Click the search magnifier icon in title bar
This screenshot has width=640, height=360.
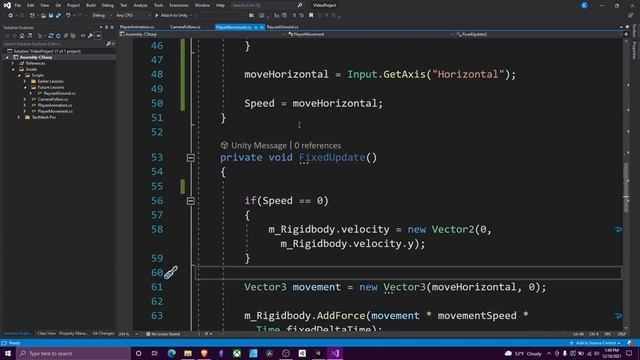pyautogui.click(x=300, y=5)
